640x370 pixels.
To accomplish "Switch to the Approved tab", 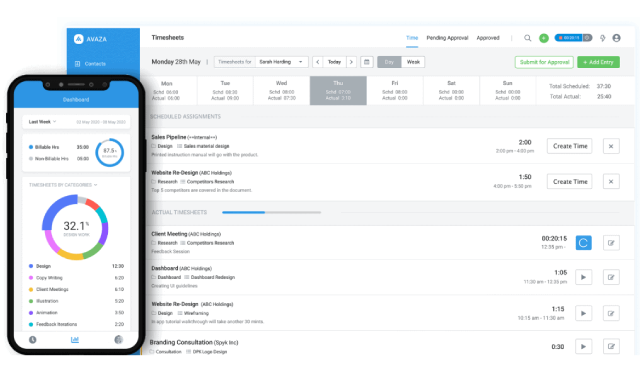I will coord(488,38).
